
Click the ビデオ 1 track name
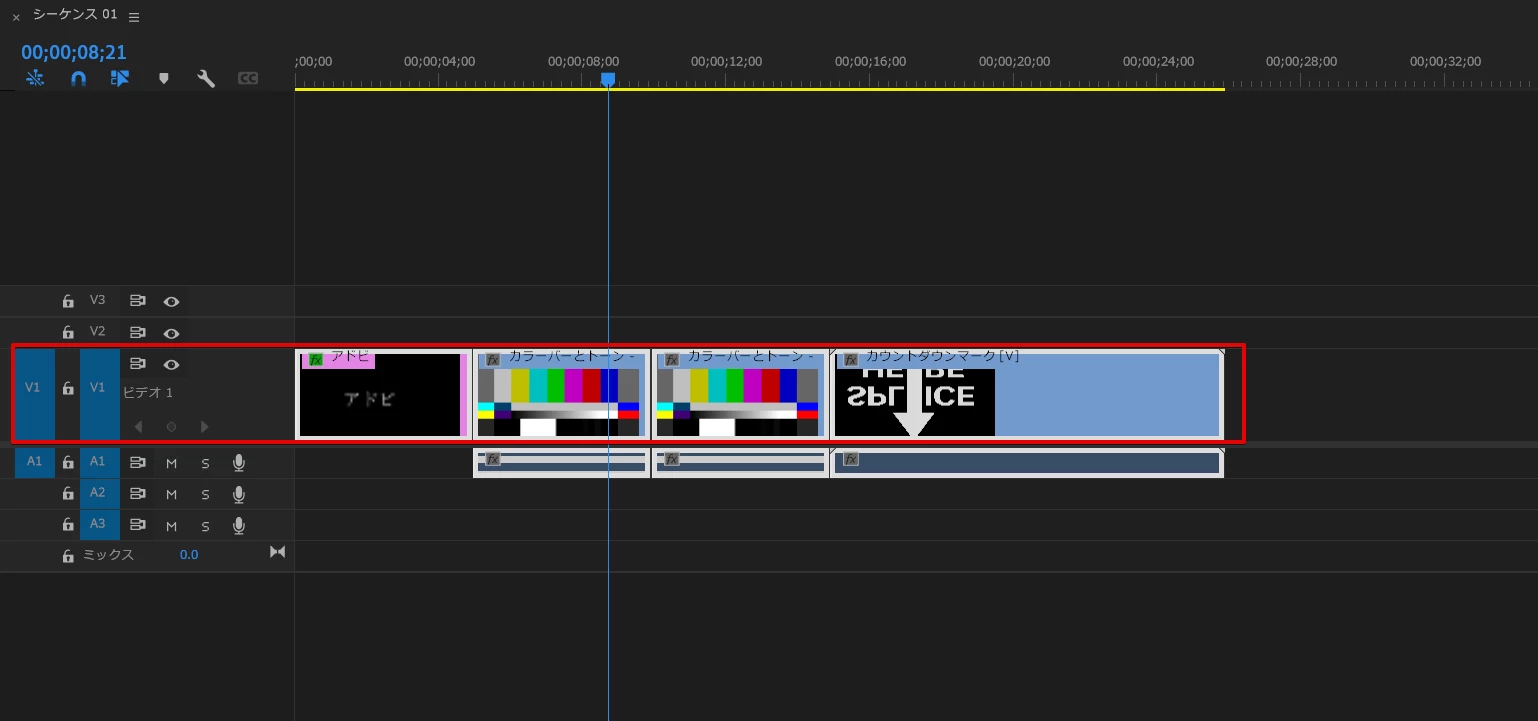(148, 393)
